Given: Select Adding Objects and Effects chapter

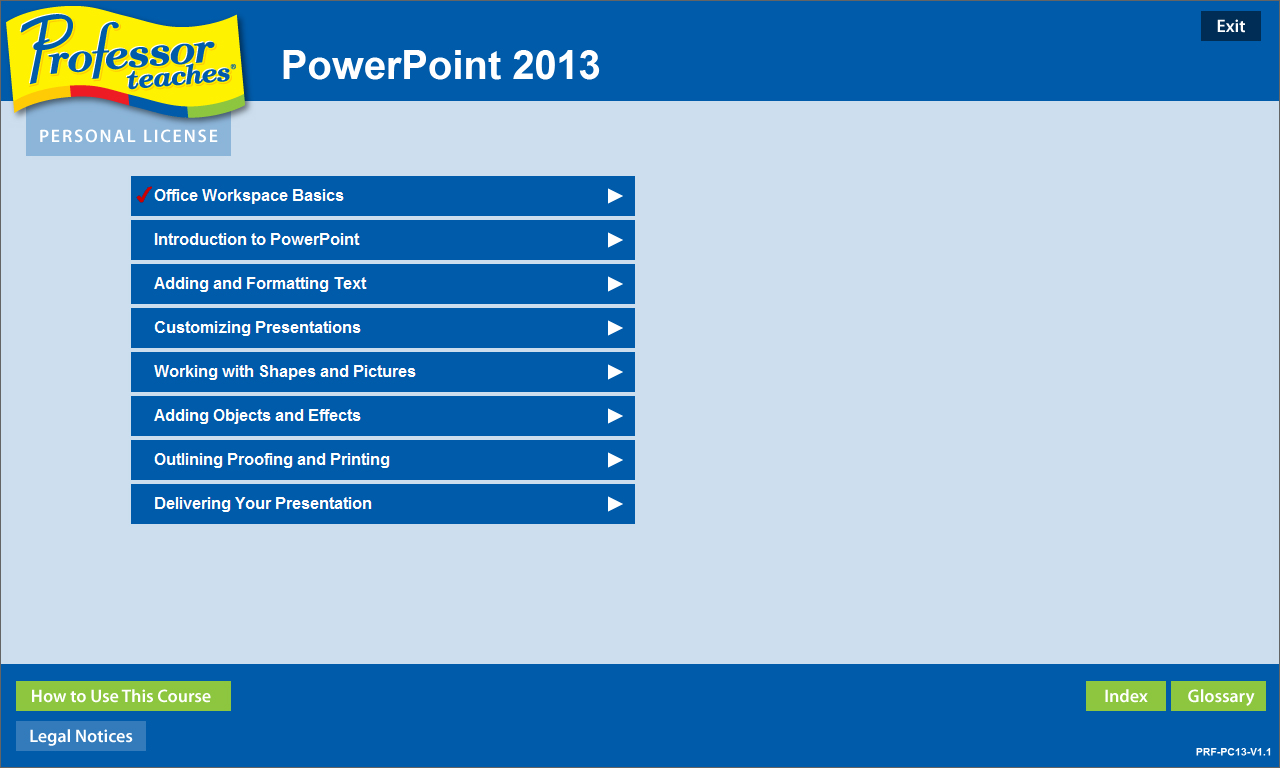Looking at the screenshot, I should click(383, 416).
